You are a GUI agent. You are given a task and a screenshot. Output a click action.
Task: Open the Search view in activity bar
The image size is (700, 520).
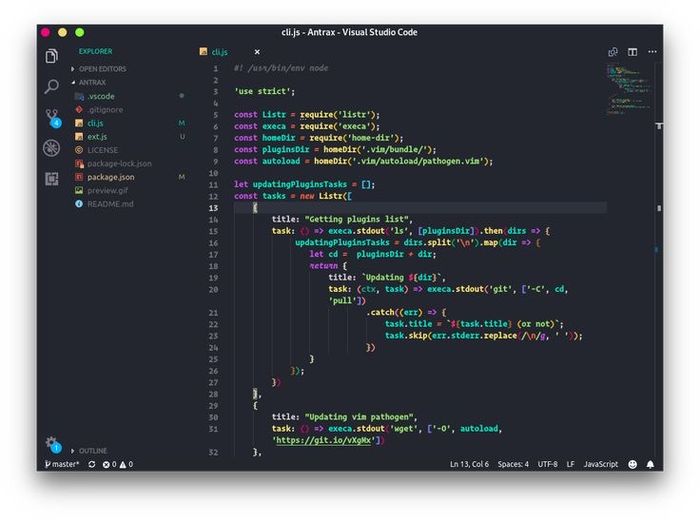coord(52,86)
